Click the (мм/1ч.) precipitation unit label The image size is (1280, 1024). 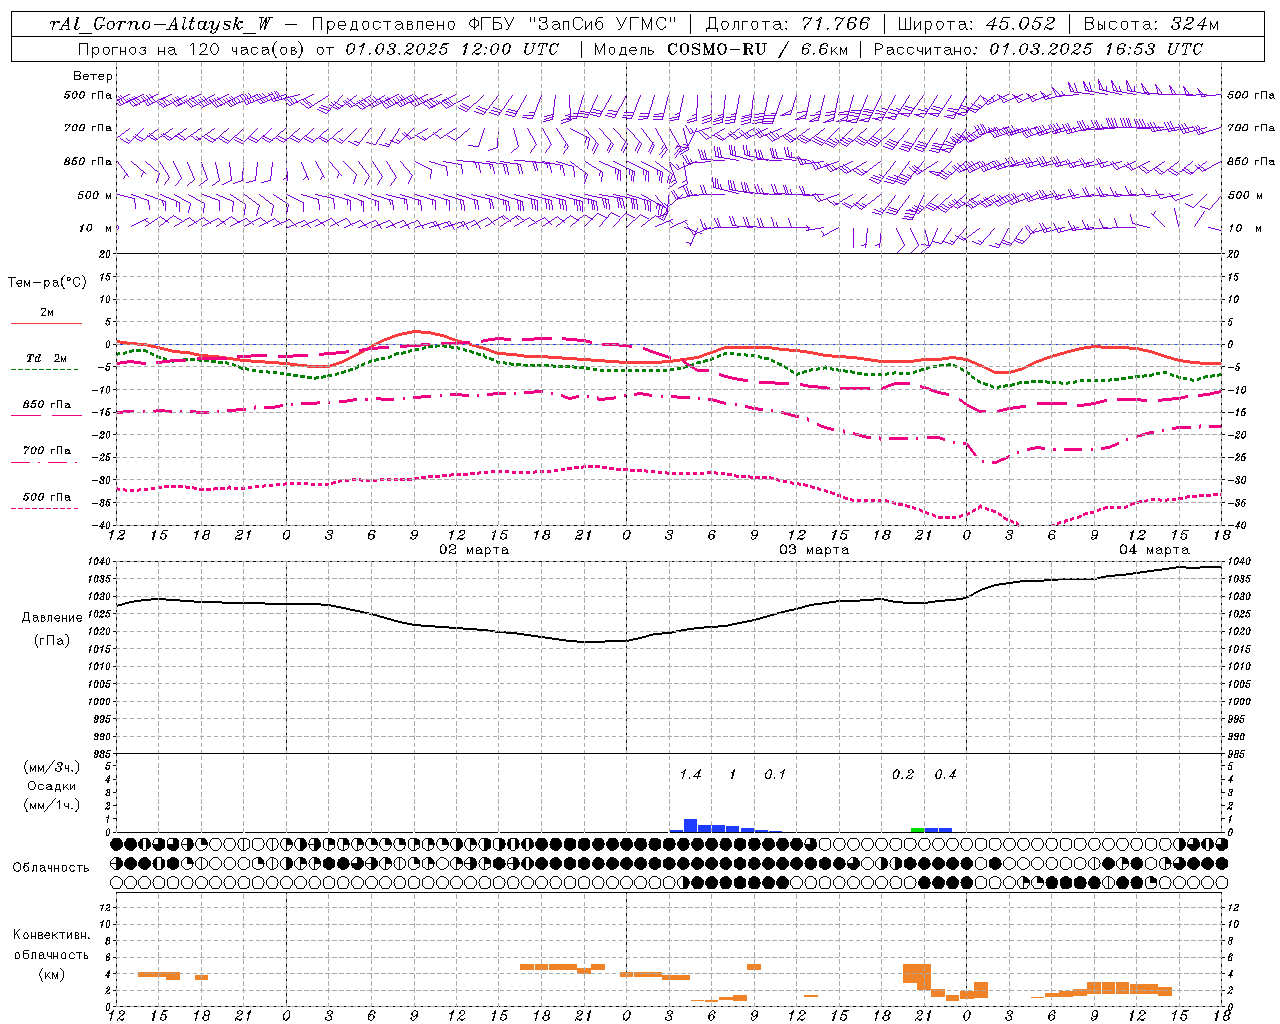pyautogui.click(x=52, y=806)
